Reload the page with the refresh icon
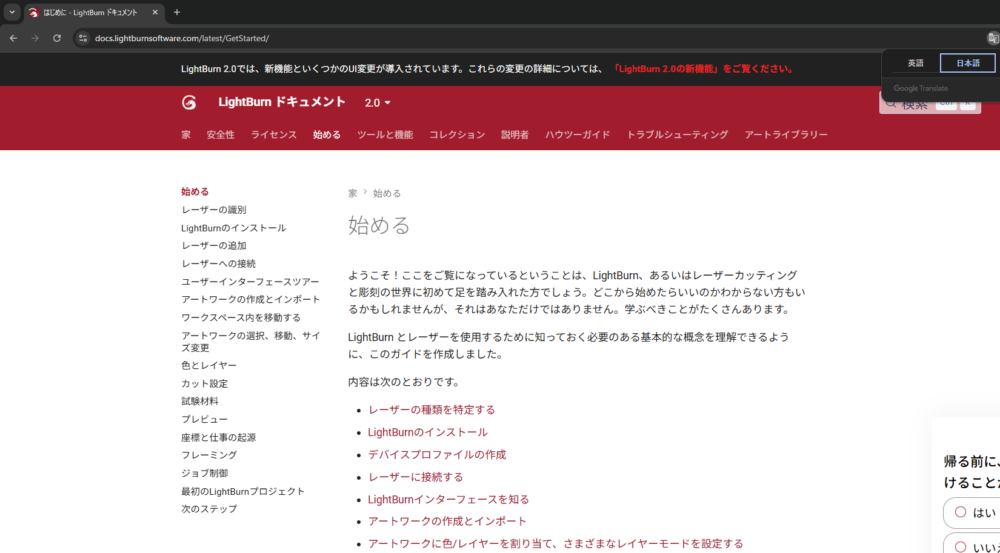Screen dimensions: 1000x553 click(x=57, y=38)
